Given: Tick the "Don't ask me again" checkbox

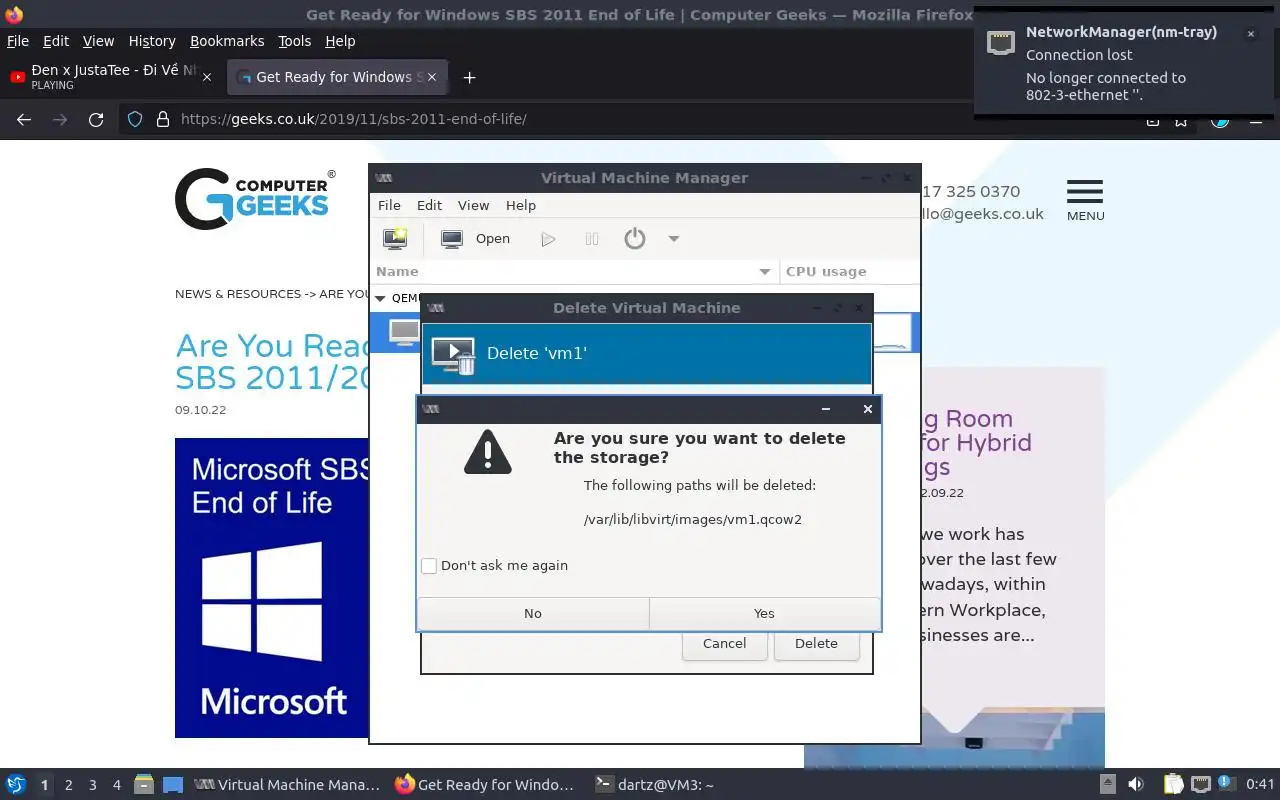Looking at the screenshot, I should click(429, 566).
